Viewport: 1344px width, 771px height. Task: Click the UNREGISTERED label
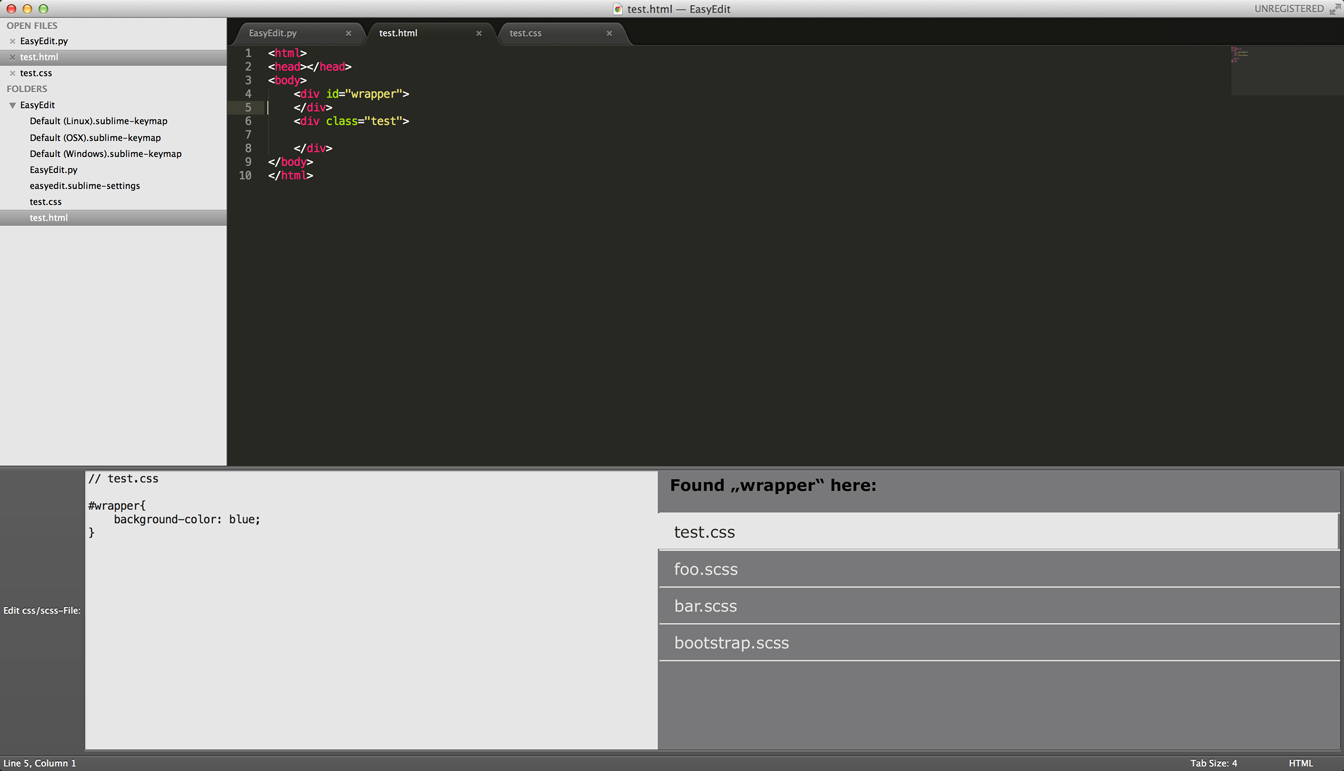[1289, 9]
